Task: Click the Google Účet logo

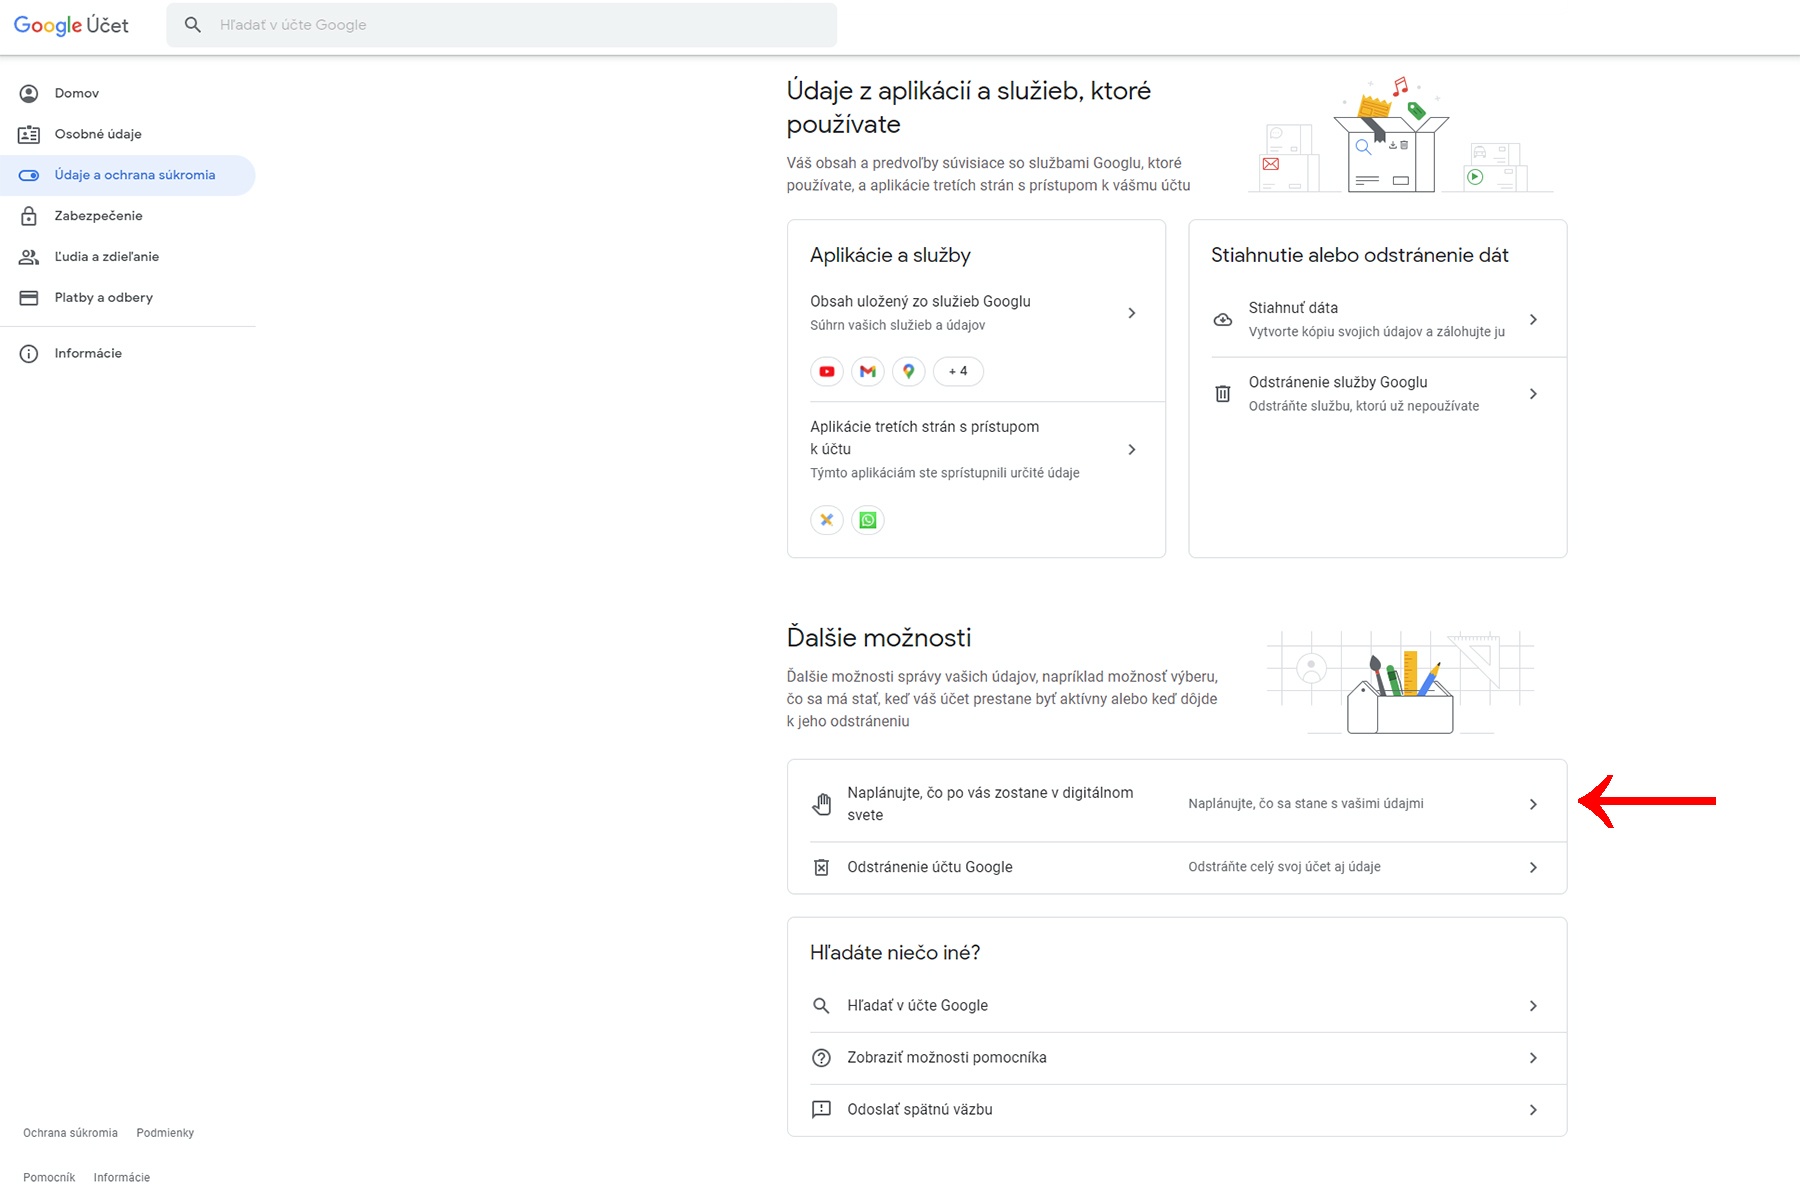Action: coord(71,25)
